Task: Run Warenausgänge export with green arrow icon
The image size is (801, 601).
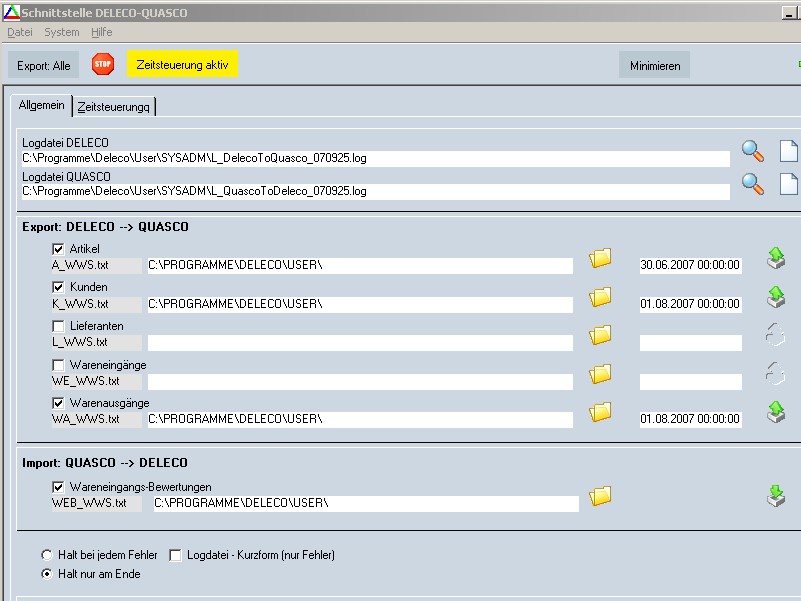Action: (776, 412)
